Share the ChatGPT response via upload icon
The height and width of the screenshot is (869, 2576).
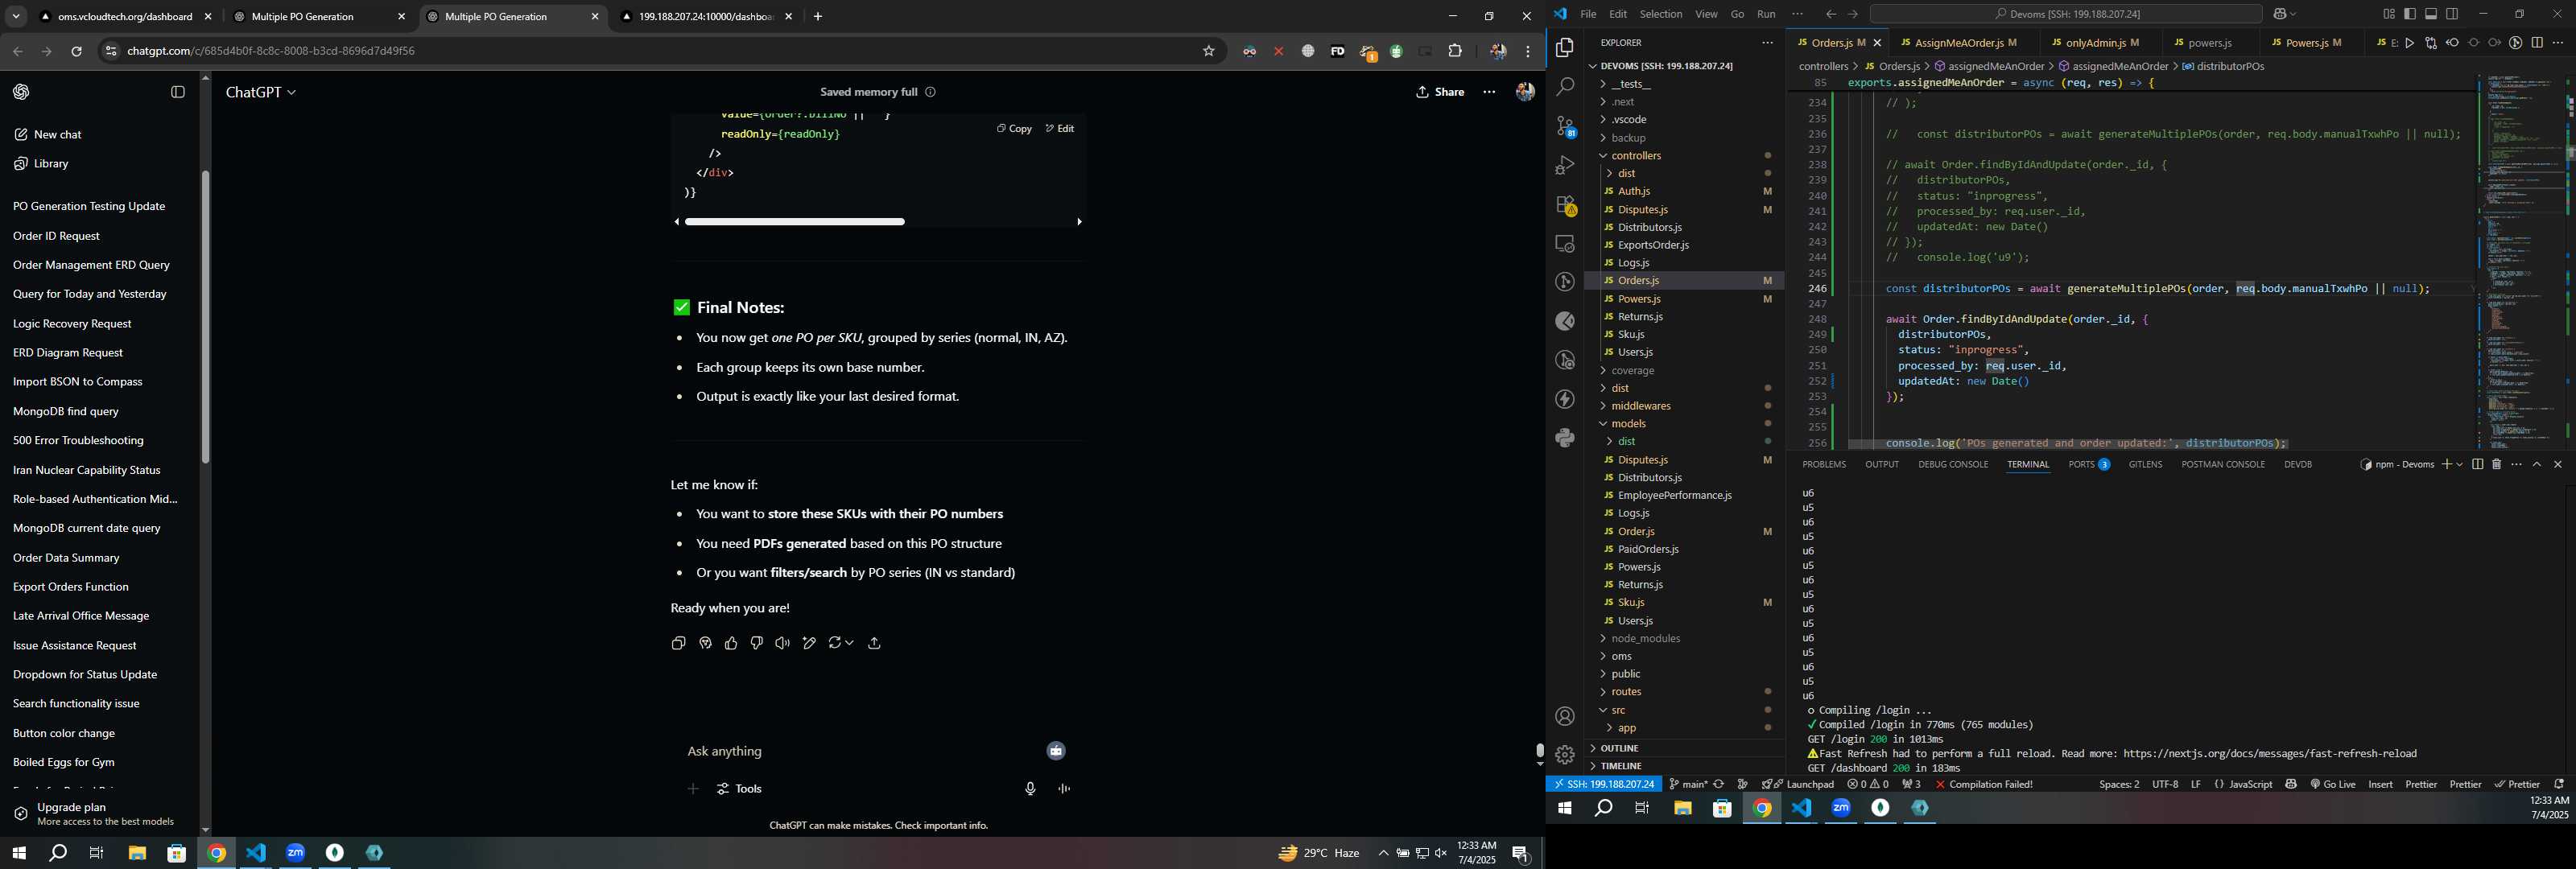[x=874, y=643]
